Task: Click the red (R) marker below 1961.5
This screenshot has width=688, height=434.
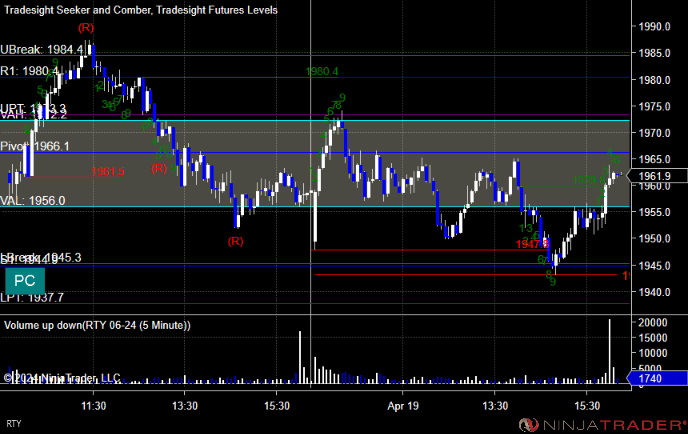Action: 159,169
